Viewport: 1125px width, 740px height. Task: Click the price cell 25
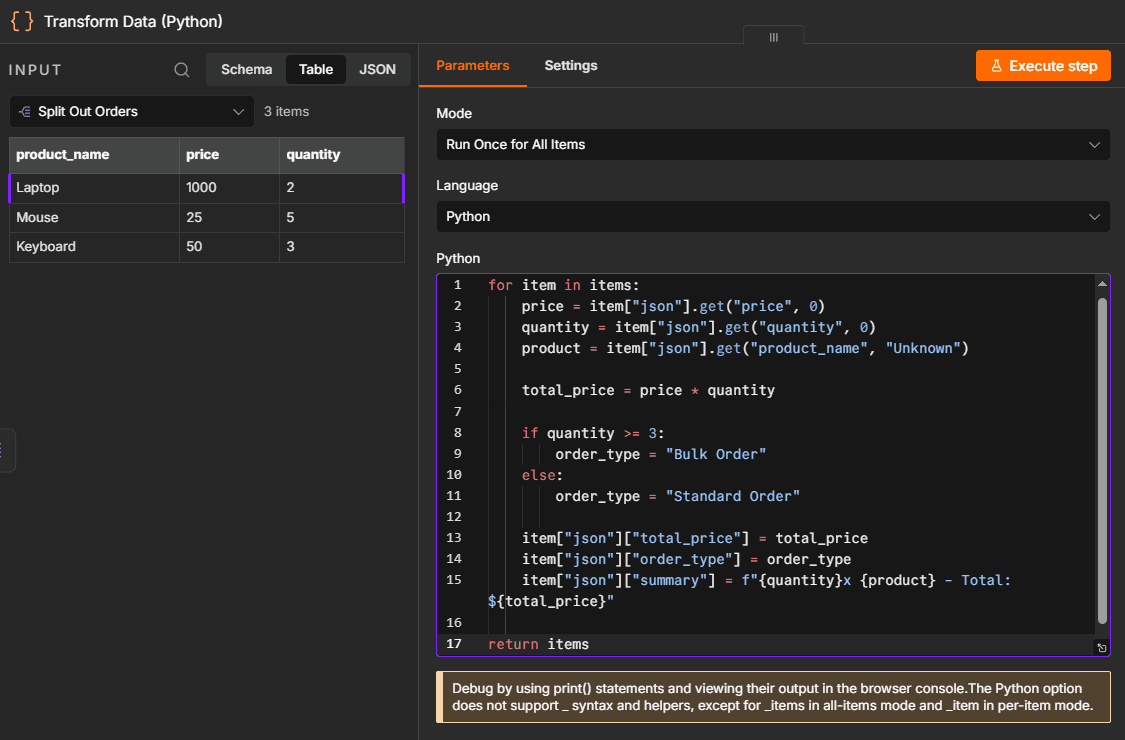(230, 217)
